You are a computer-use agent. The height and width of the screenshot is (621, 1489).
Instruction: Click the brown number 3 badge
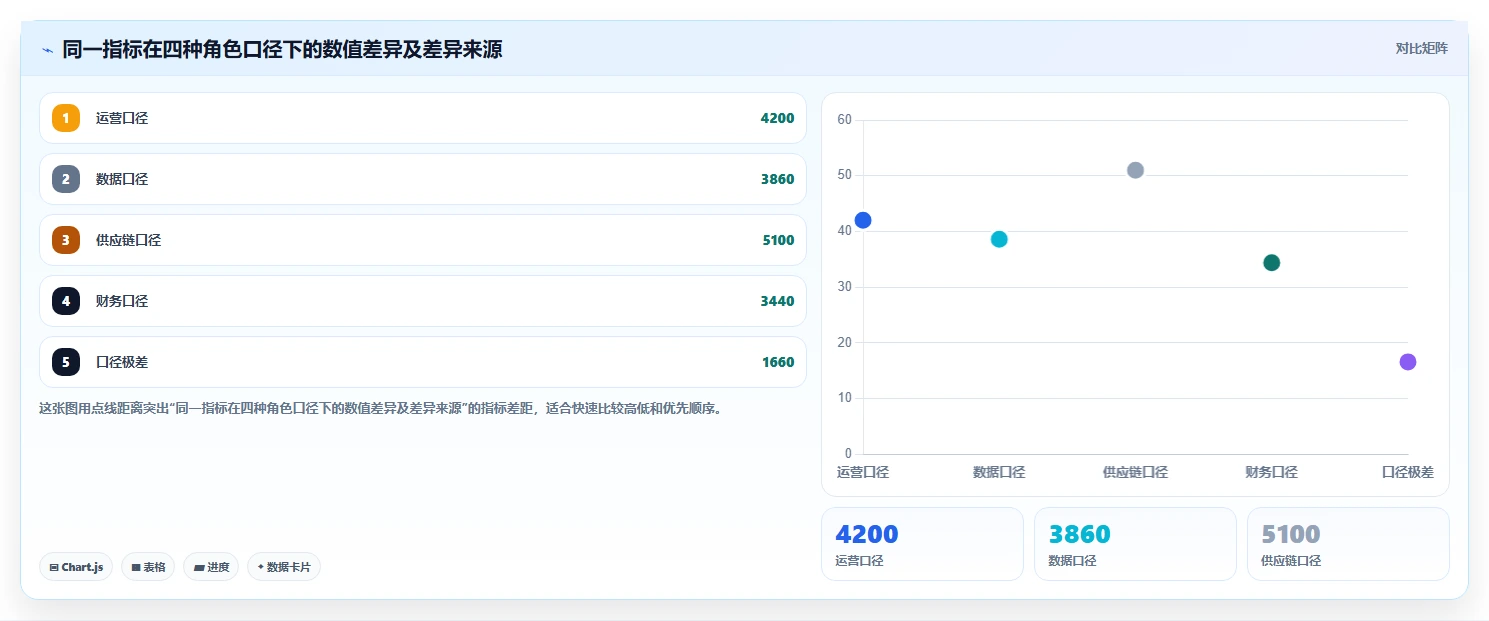[x=66, y=240]
